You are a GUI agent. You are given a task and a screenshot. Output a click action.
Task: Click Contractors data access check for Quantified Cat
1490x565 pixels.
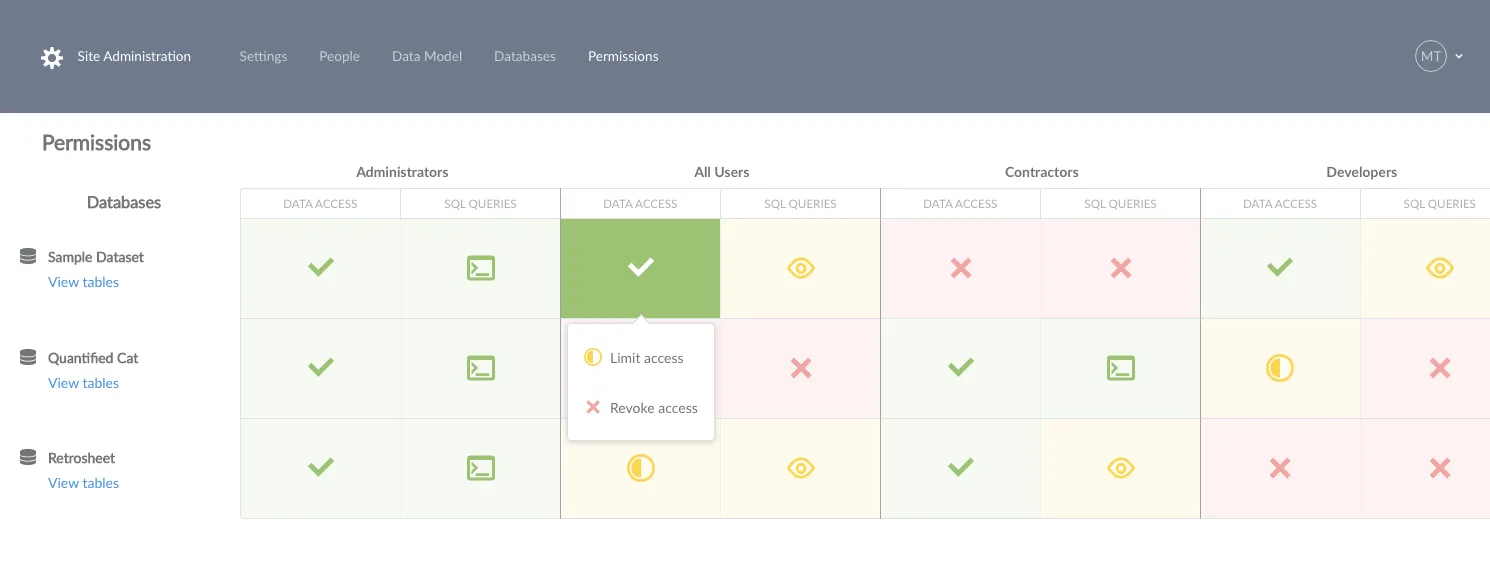click(961, 368)
